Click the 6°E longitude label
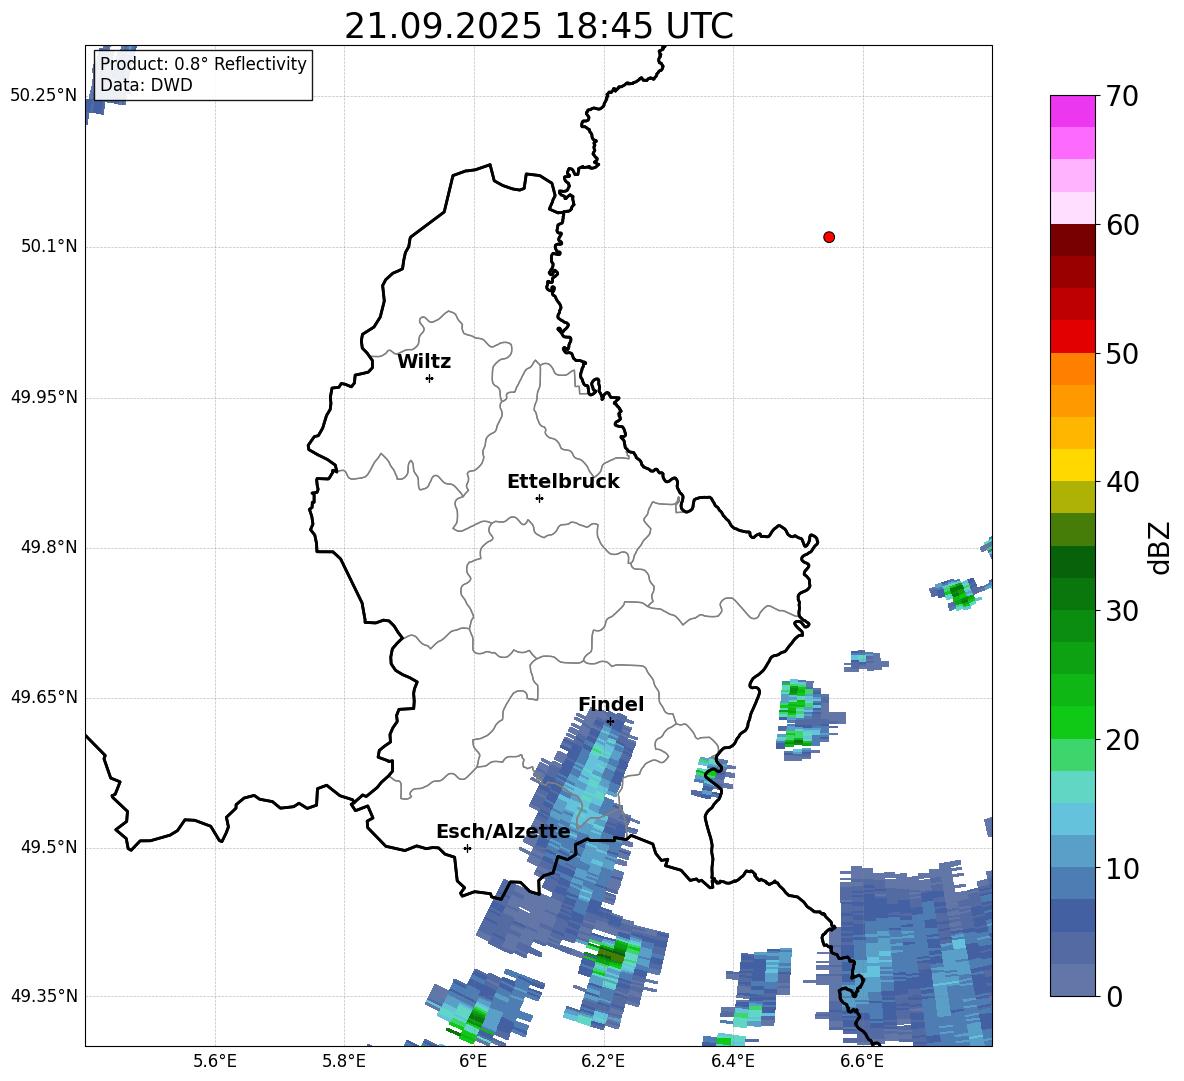1184x1081 pixels. coord(473,1061)
